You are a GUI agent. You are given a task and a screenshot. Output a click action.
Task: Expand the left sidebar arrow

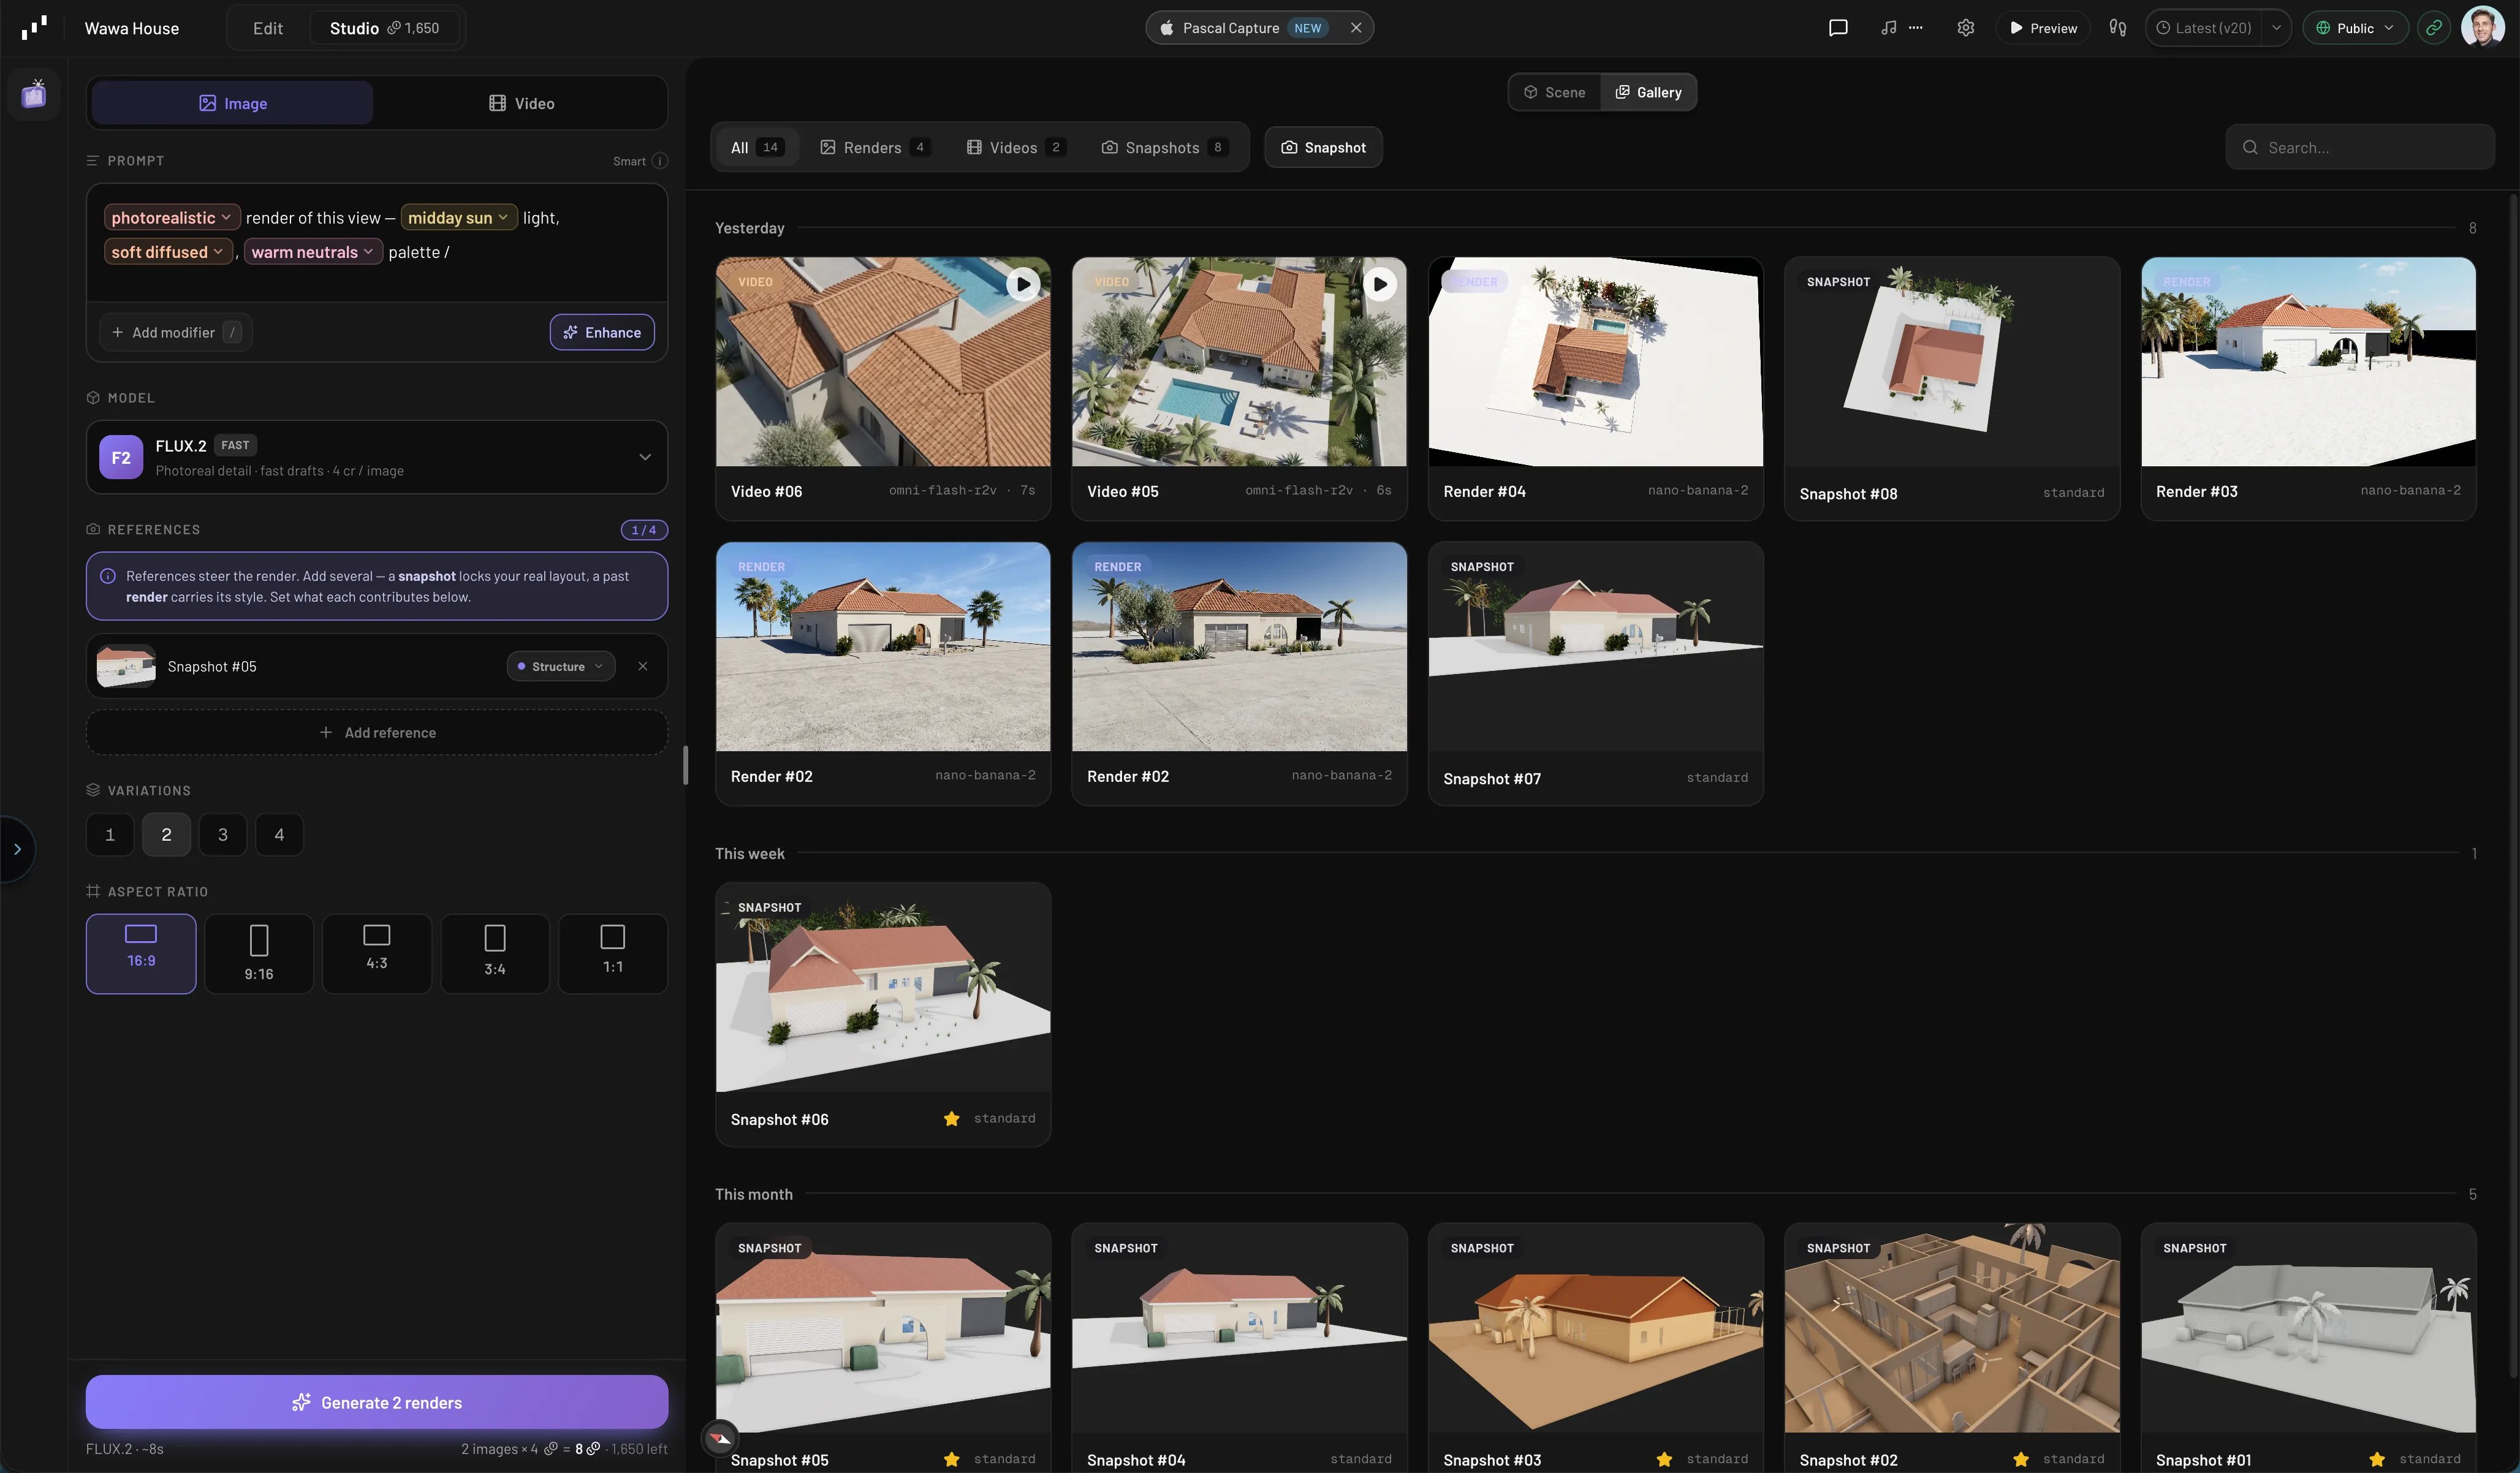point(17,849)
